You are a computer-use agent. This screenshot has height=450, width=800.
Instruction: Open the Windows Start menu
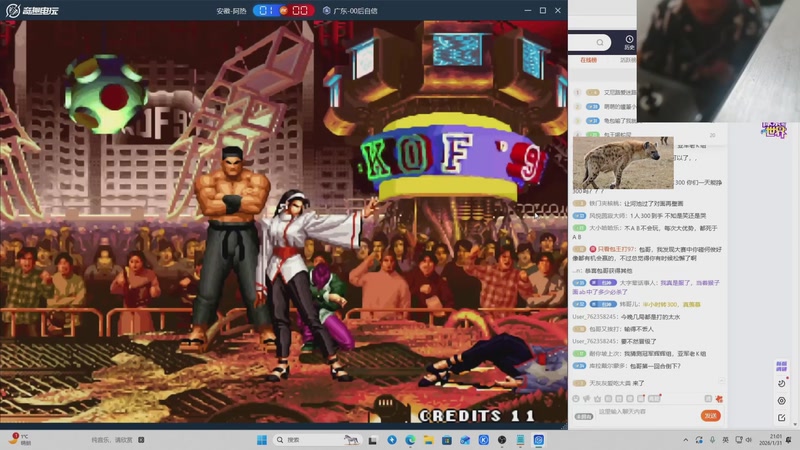tap(262, 440)
